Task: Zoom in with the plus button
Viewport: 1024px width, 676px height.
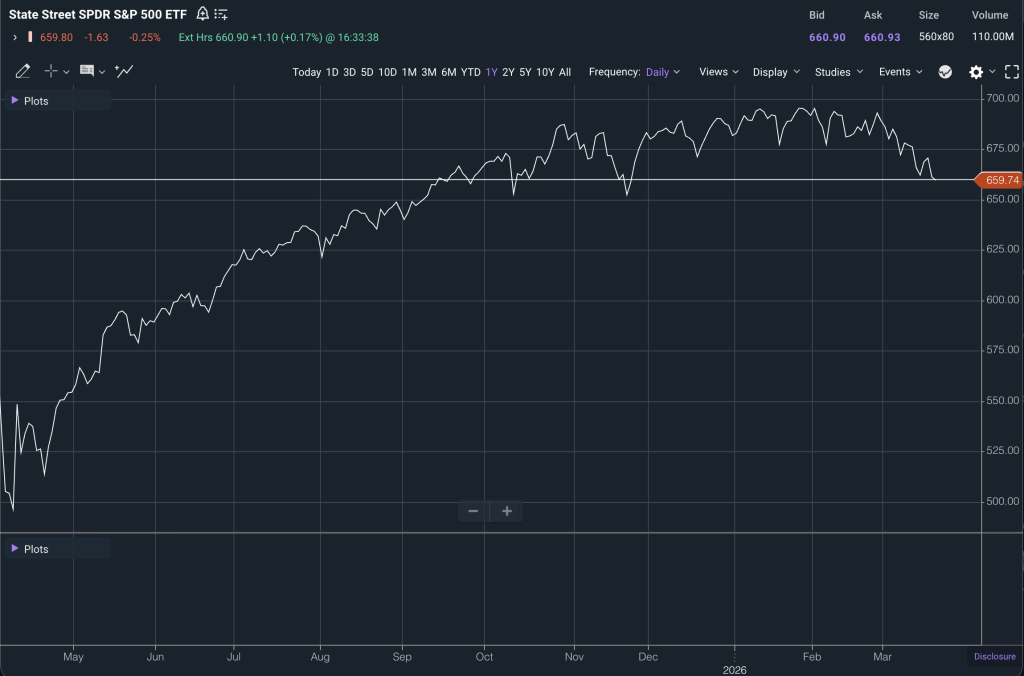Action: coord(507,511)
